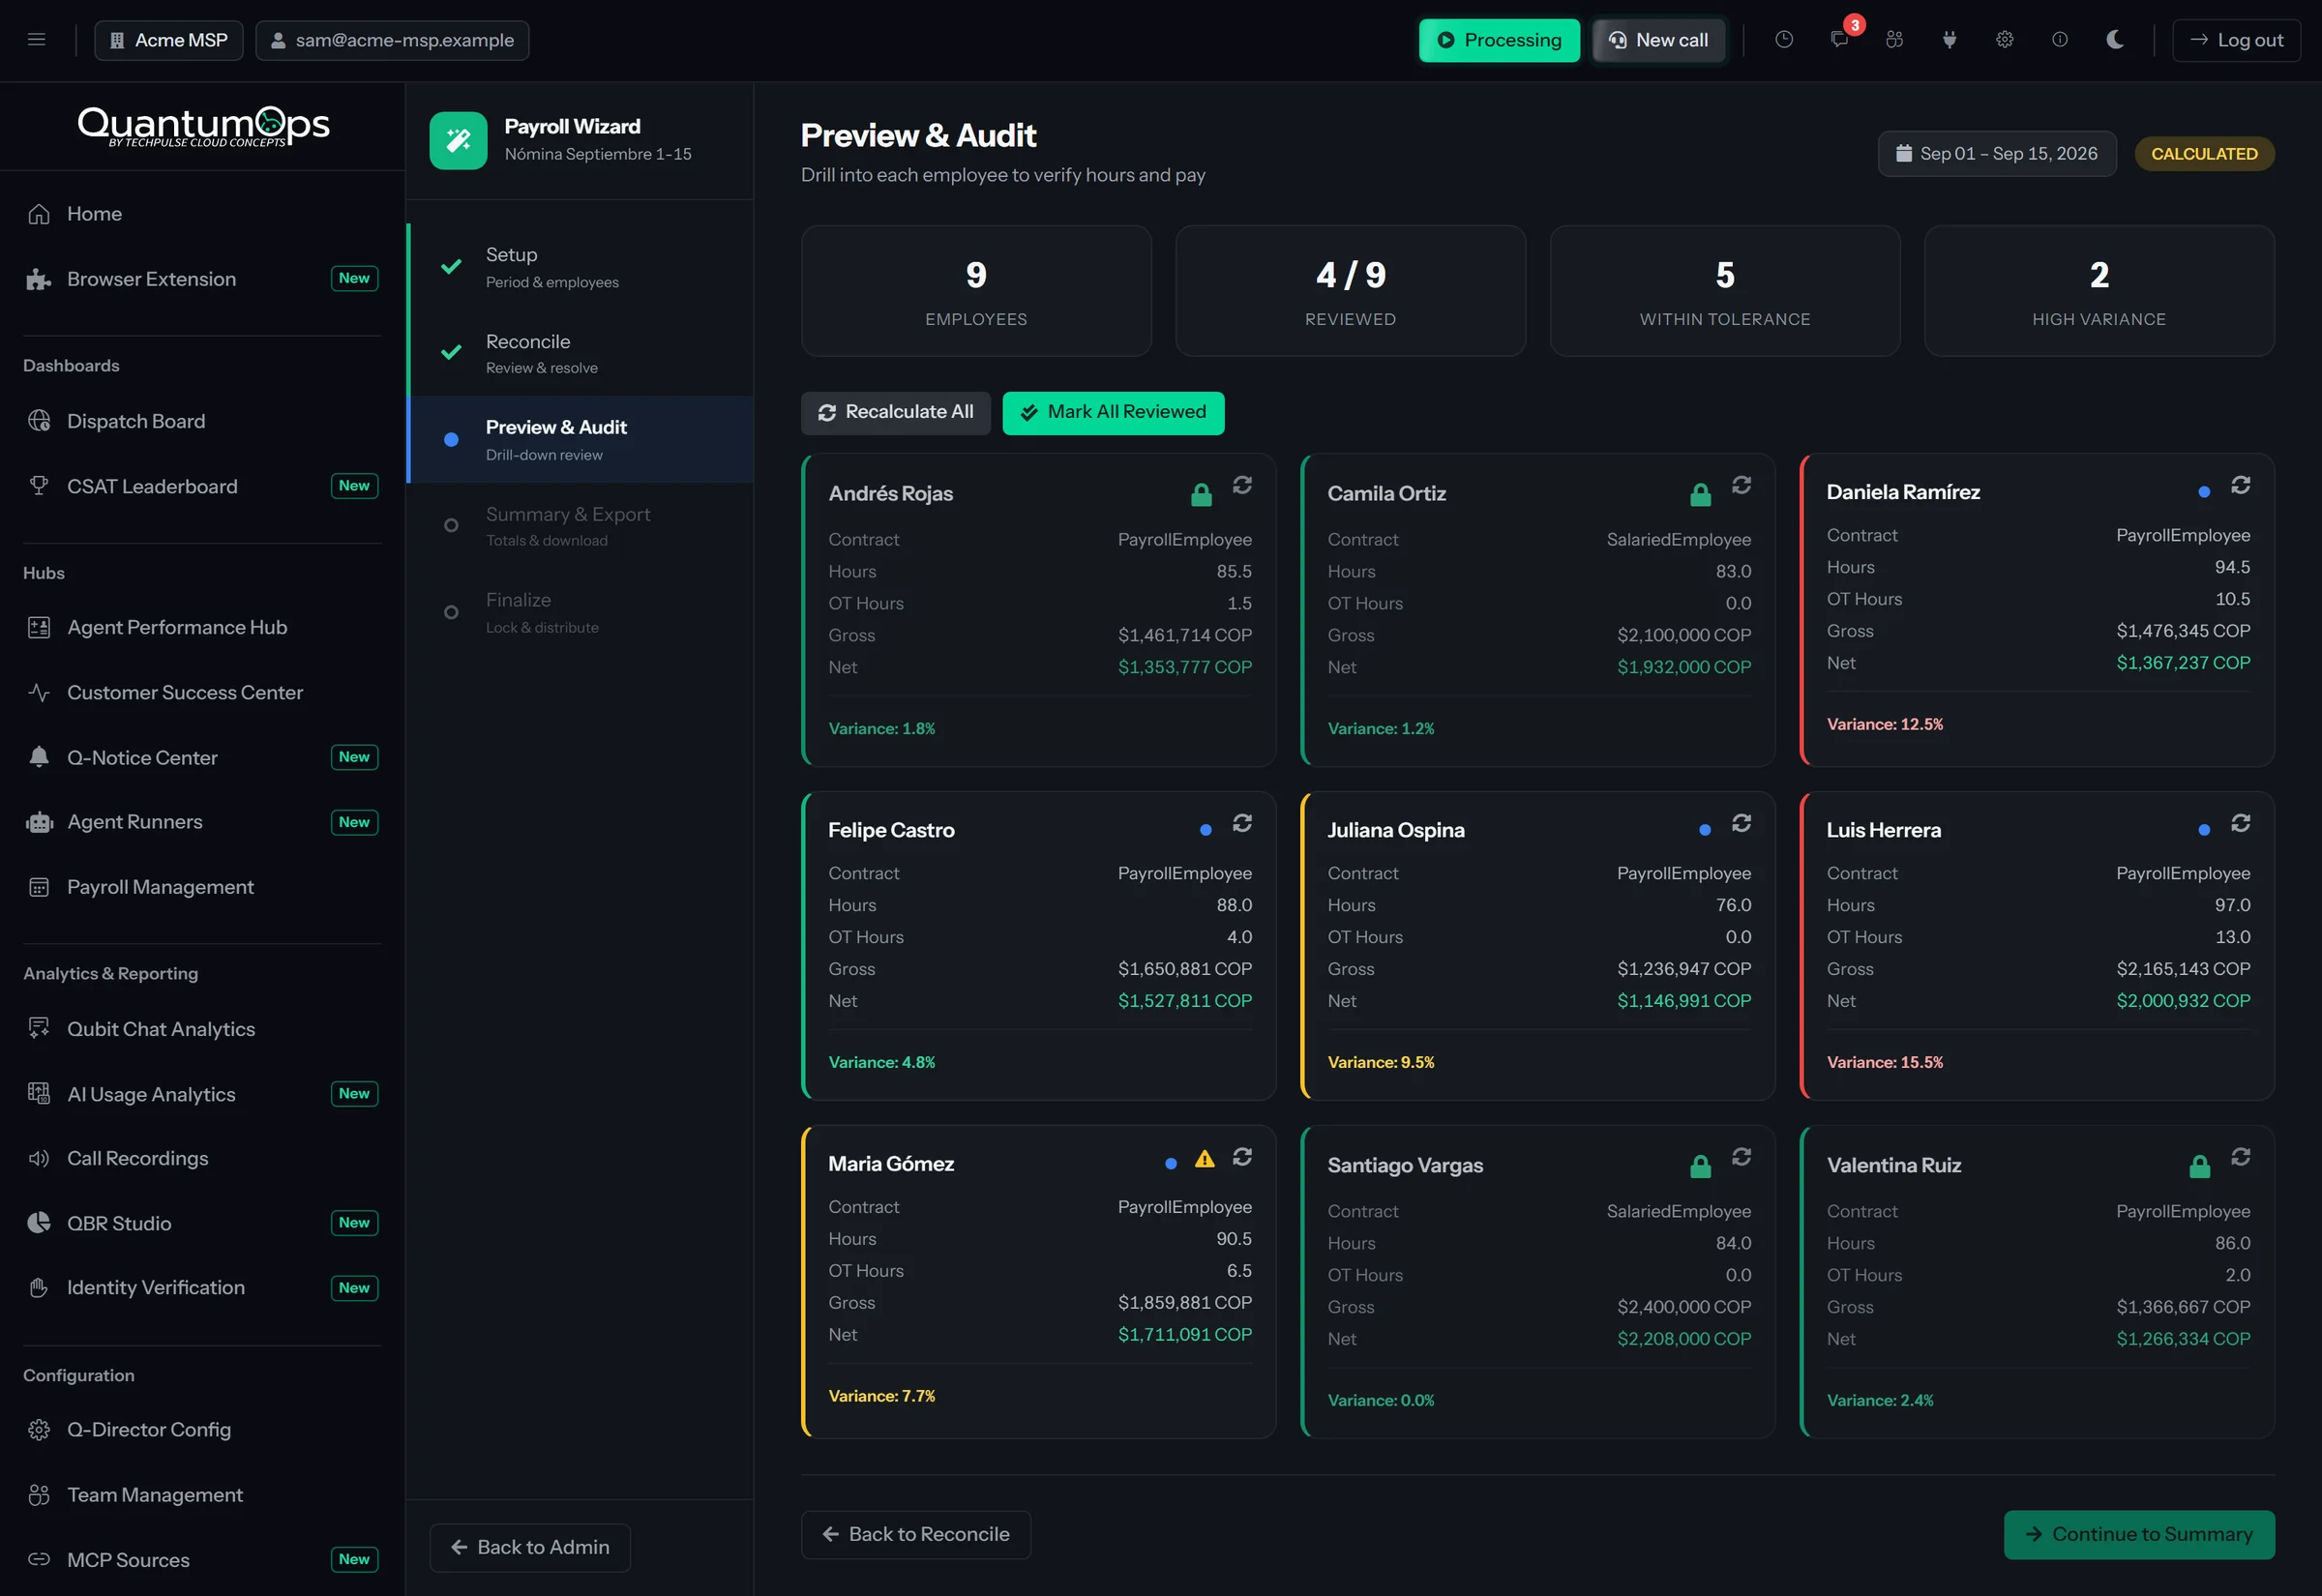Recalculate Felipe Castro card with refresh icon
The height and width of the screenshot is (1596, 2322).
click(1242, 823)
